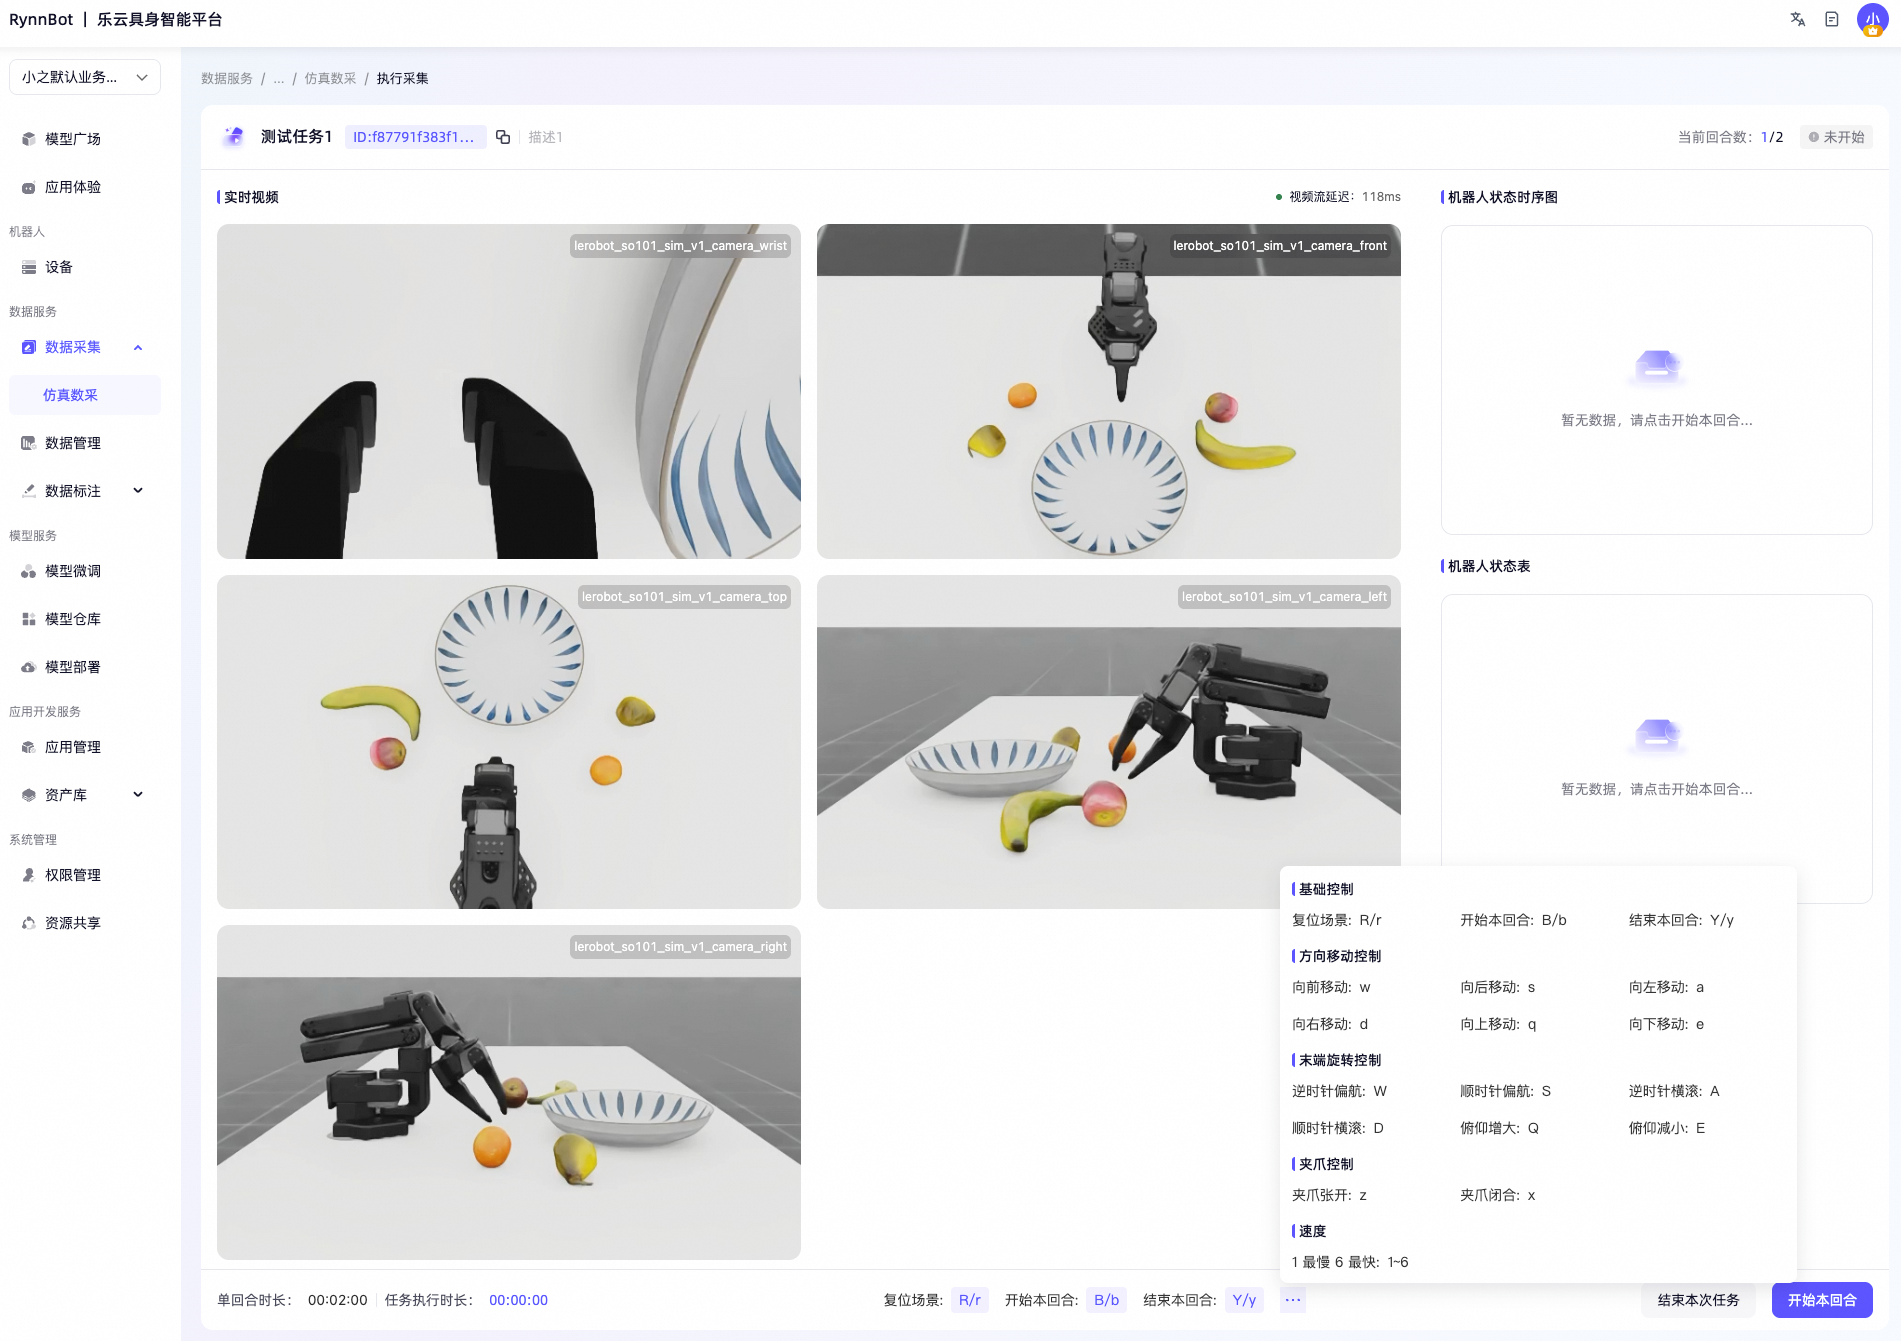Click the 模型仓库 sidebar icon

coord(29,619)
